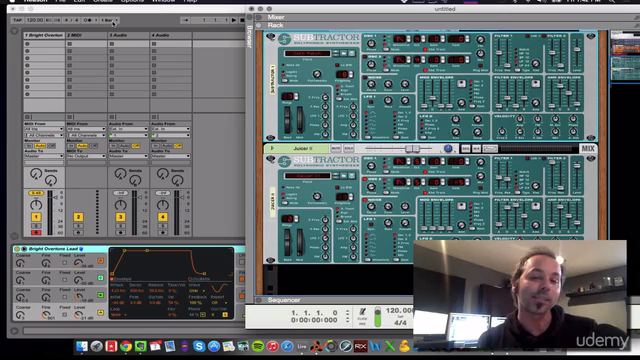Click browse patch folder icon on top Subtractor

[344, 53]
